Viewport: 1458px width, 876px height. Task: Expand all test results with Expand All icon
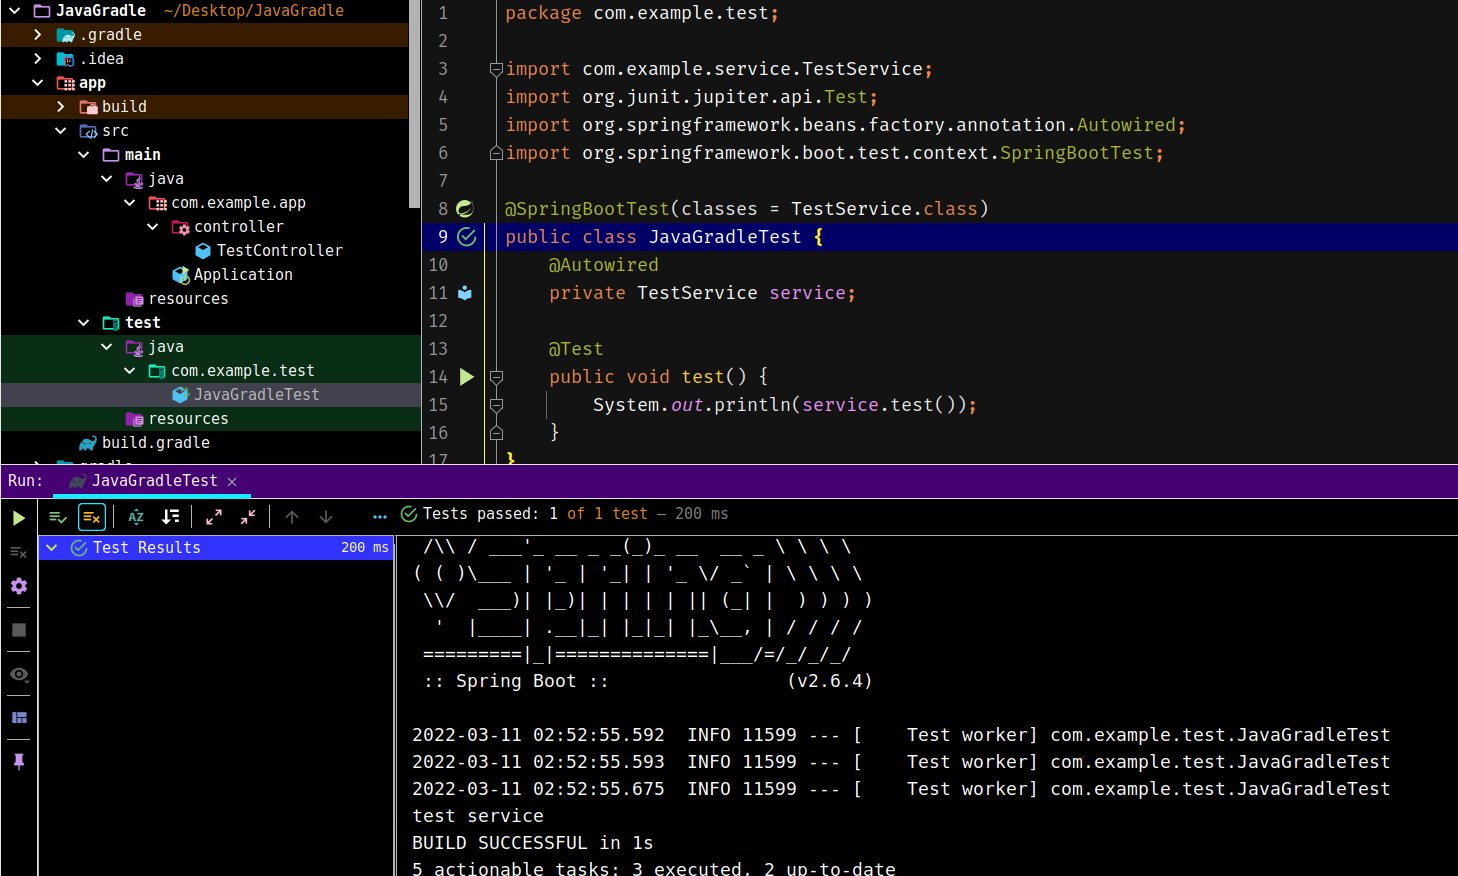pyautogui.click(x=214, y=517)
